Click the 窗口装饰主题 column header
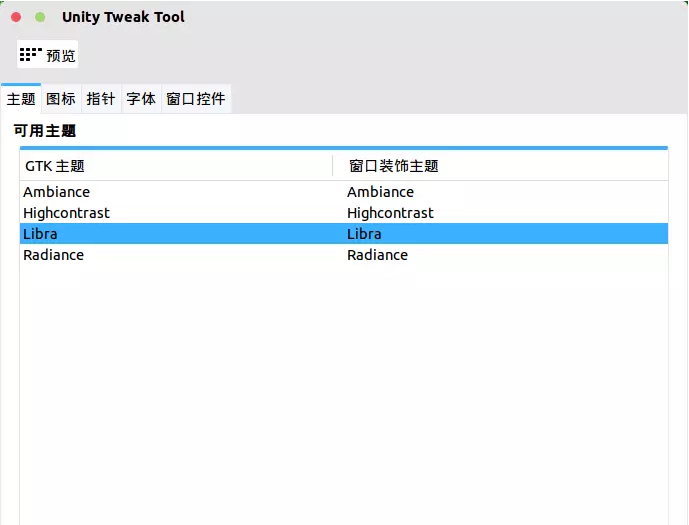 pyautogui.click(x=500, y=166)
